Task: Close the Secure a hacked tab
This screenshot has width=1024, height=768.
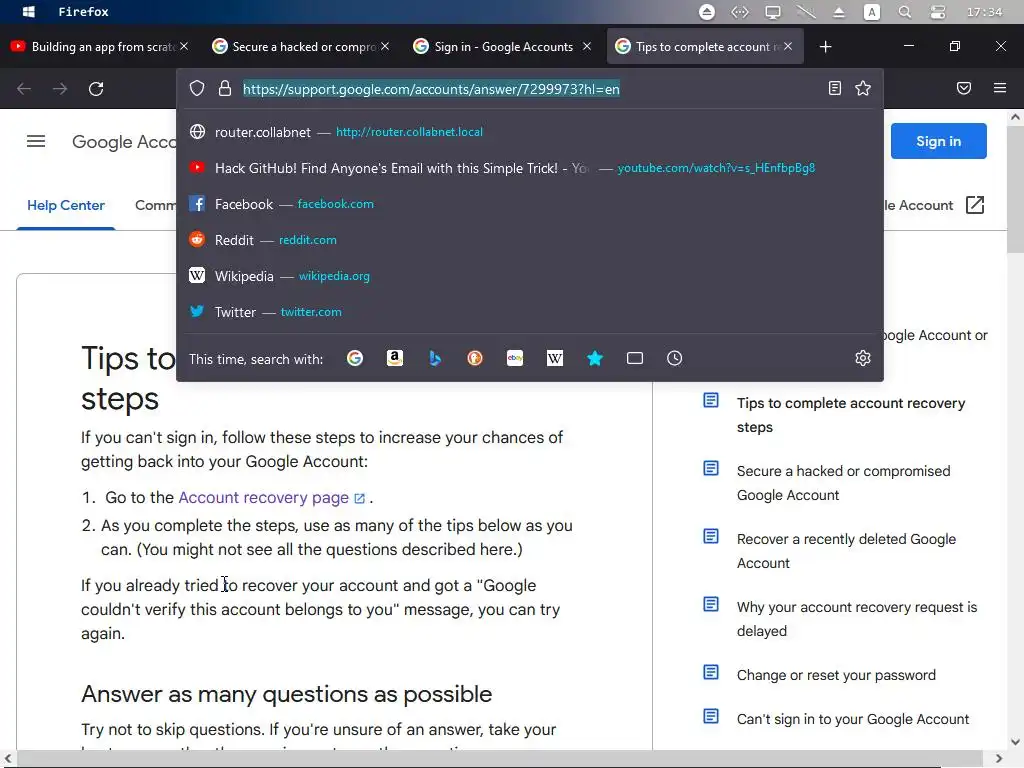Action: click(385, 46)
